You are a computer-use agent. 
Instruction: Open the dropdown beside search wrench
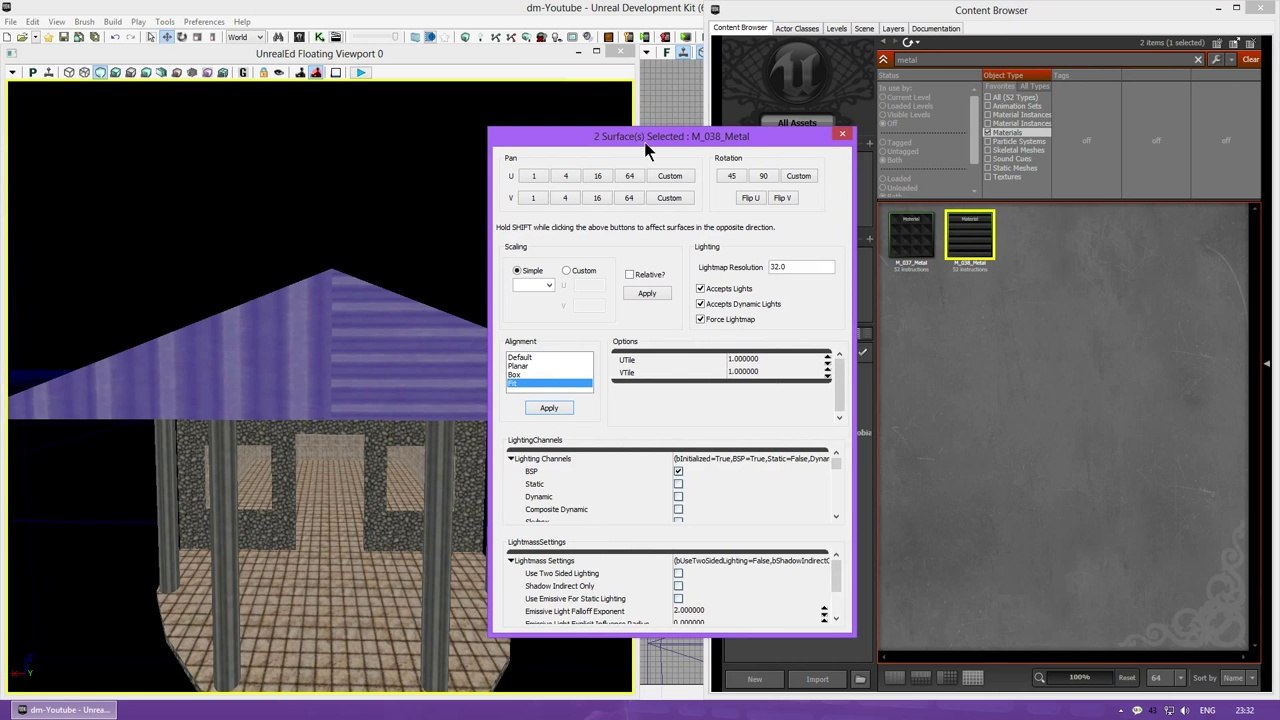1230,60
